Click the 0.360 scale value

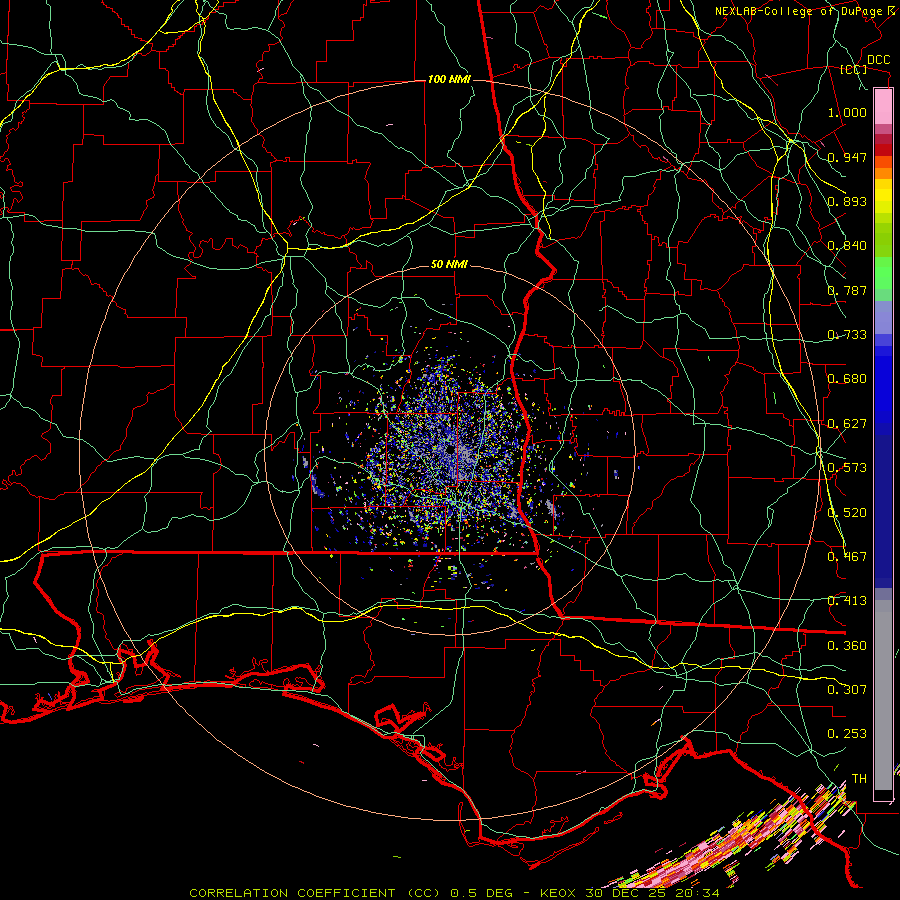point(847,645)
